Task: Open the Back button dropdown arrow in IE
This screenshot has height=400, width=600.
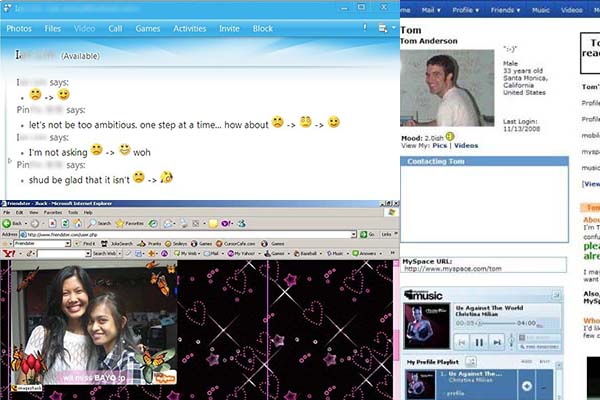Action: 26,224
